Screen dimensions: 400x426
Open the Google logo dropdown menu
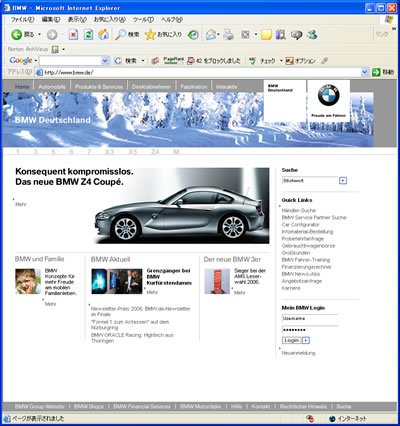(35, 61)
